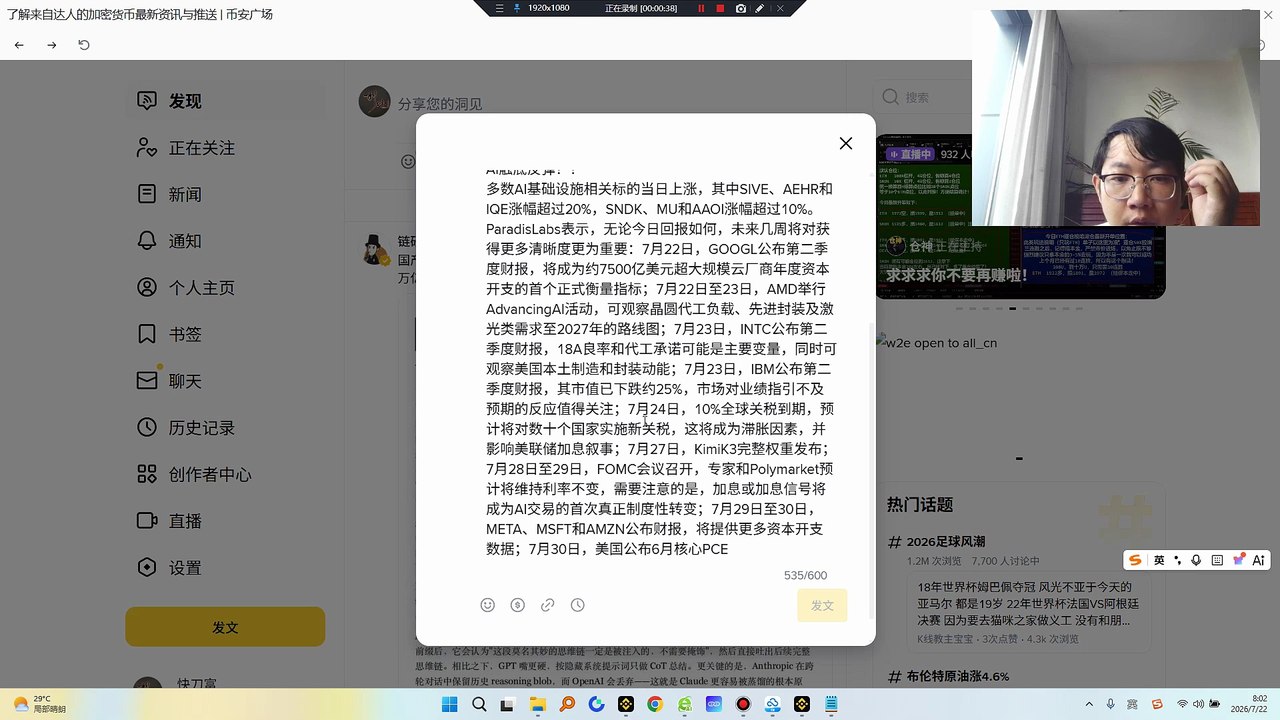Take a screenshot with recorder camera
The image size is (1280, 720).
coord(741,8)
